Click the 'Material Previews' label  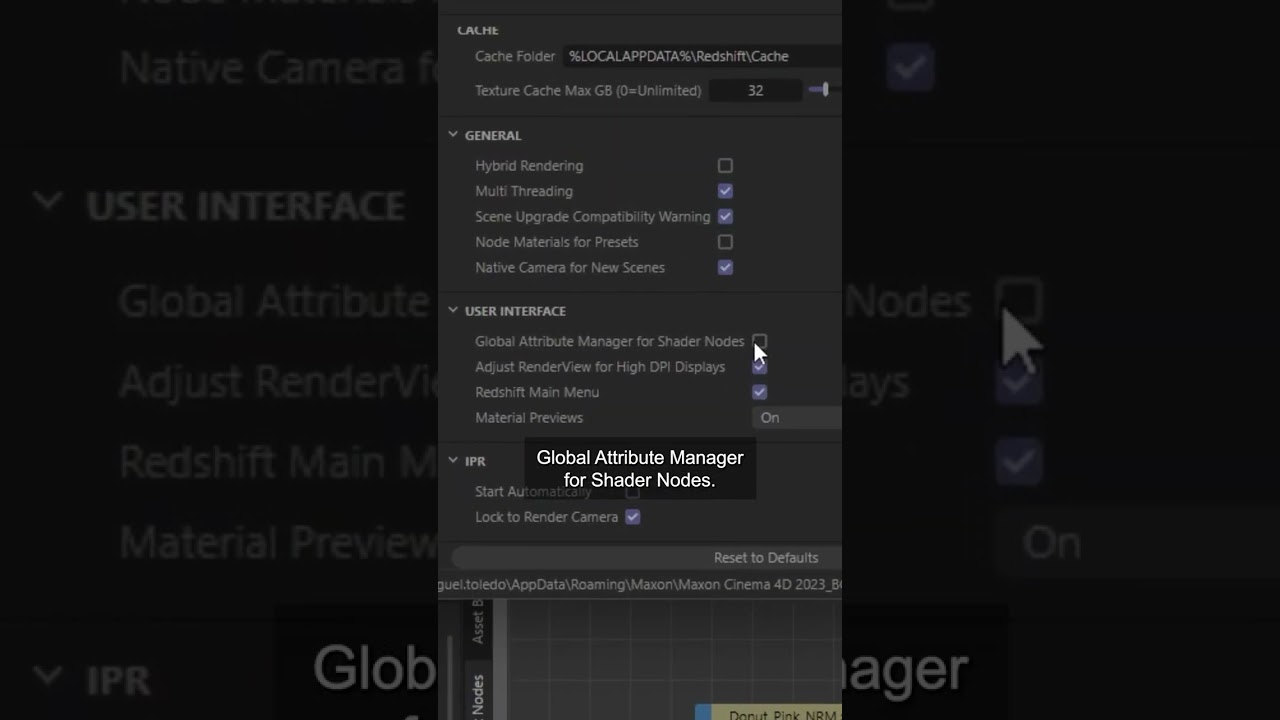point(529,418)
